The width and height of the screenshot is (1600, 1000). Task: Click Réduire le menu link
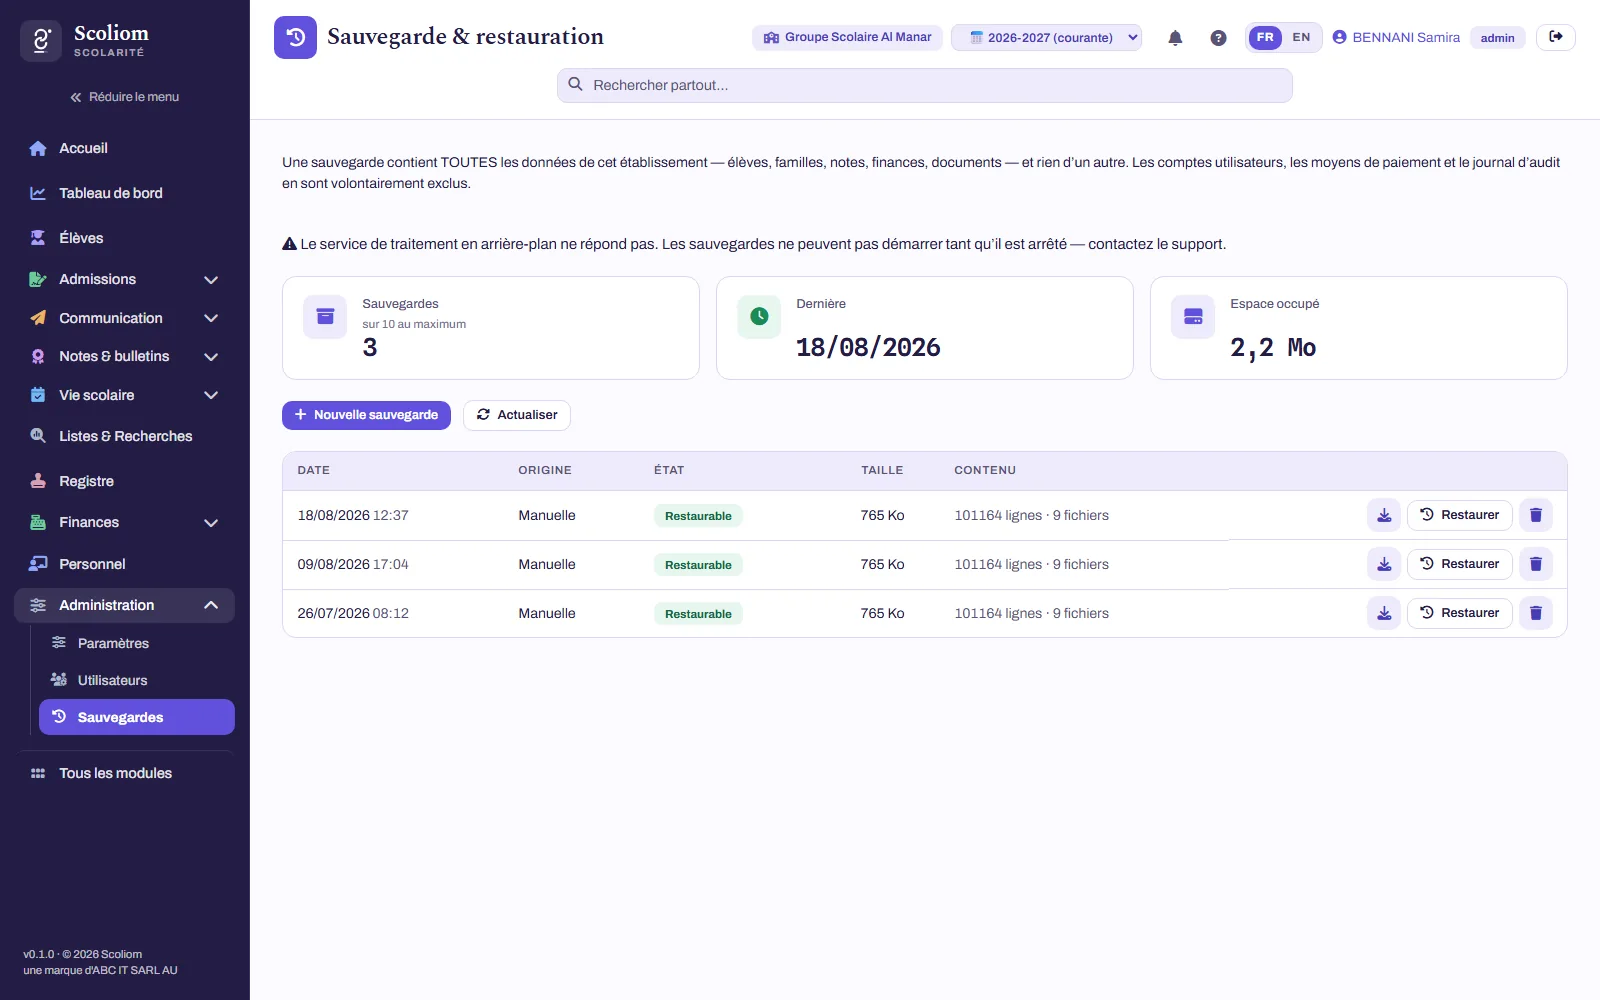click(x=124, y=97)
